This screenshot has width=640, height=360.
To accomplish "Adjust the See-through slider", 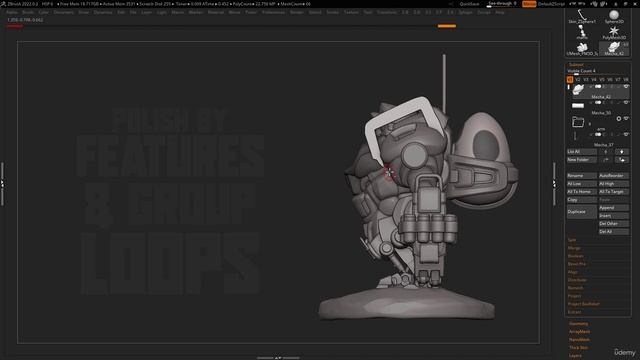I will pos(502,4).
